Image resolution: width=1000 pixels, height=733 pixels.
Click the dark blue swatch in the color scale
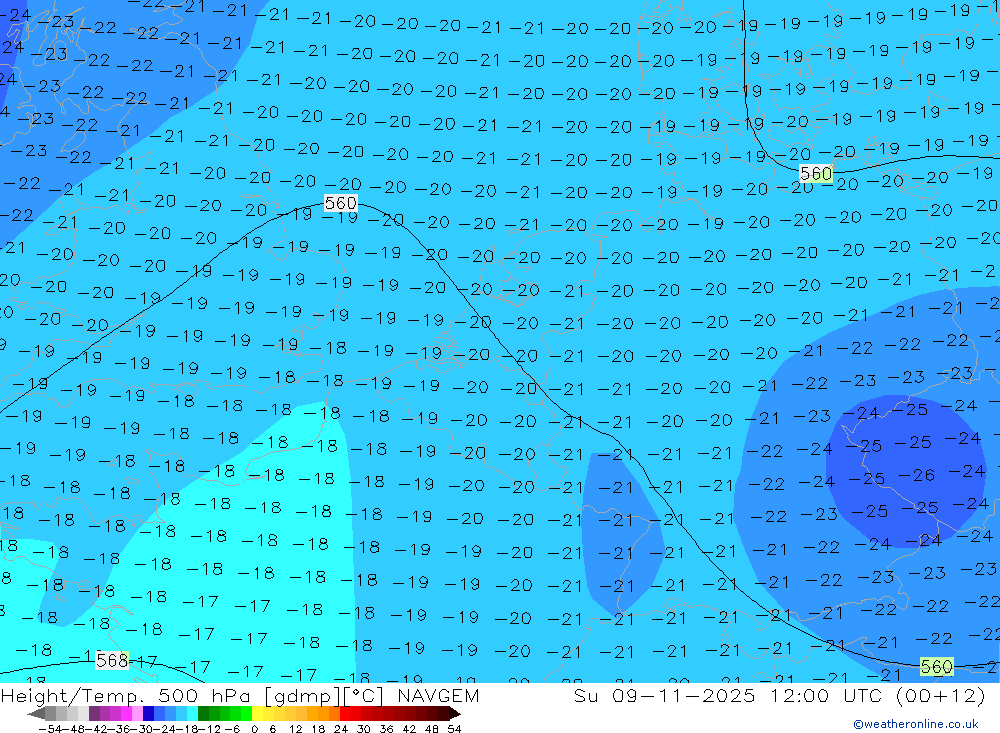click(148, 713)
